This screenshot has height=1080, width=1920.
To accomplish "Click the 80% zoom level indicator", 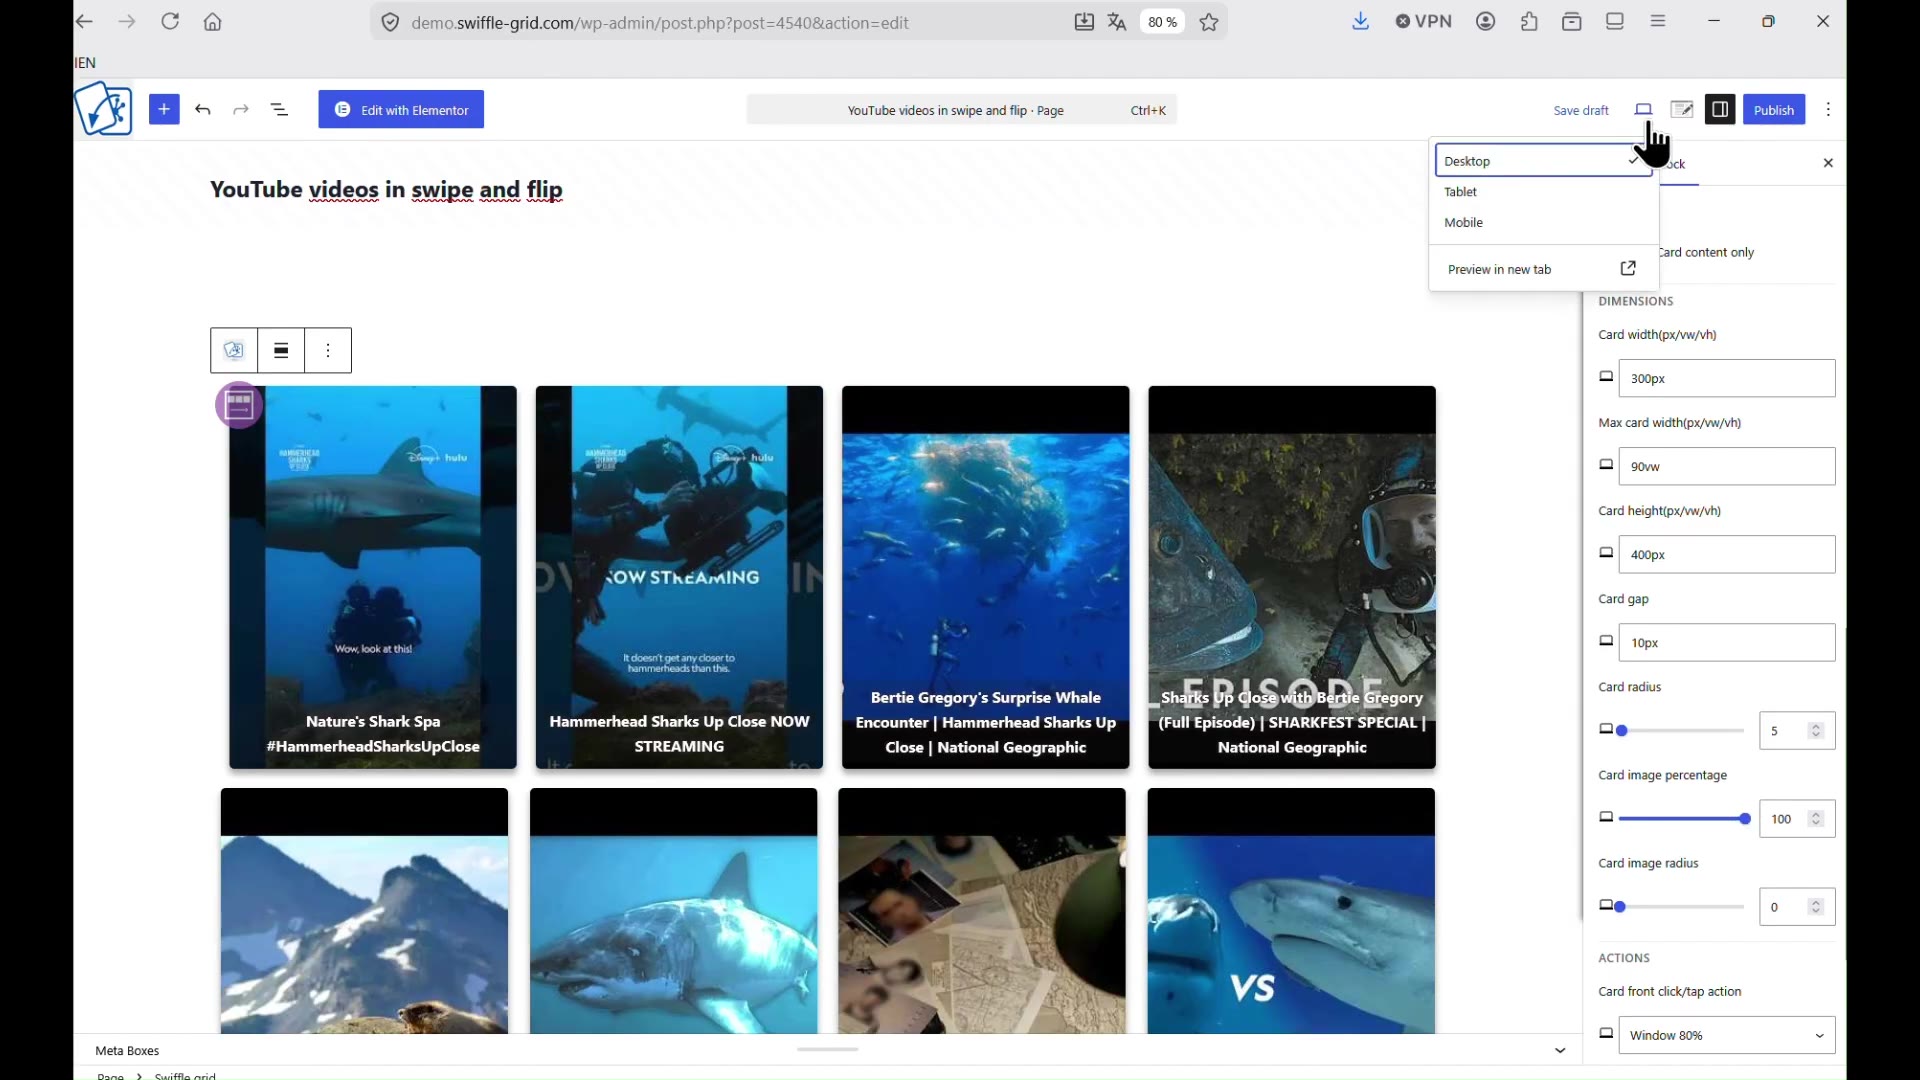I will tap(1162, 22).
